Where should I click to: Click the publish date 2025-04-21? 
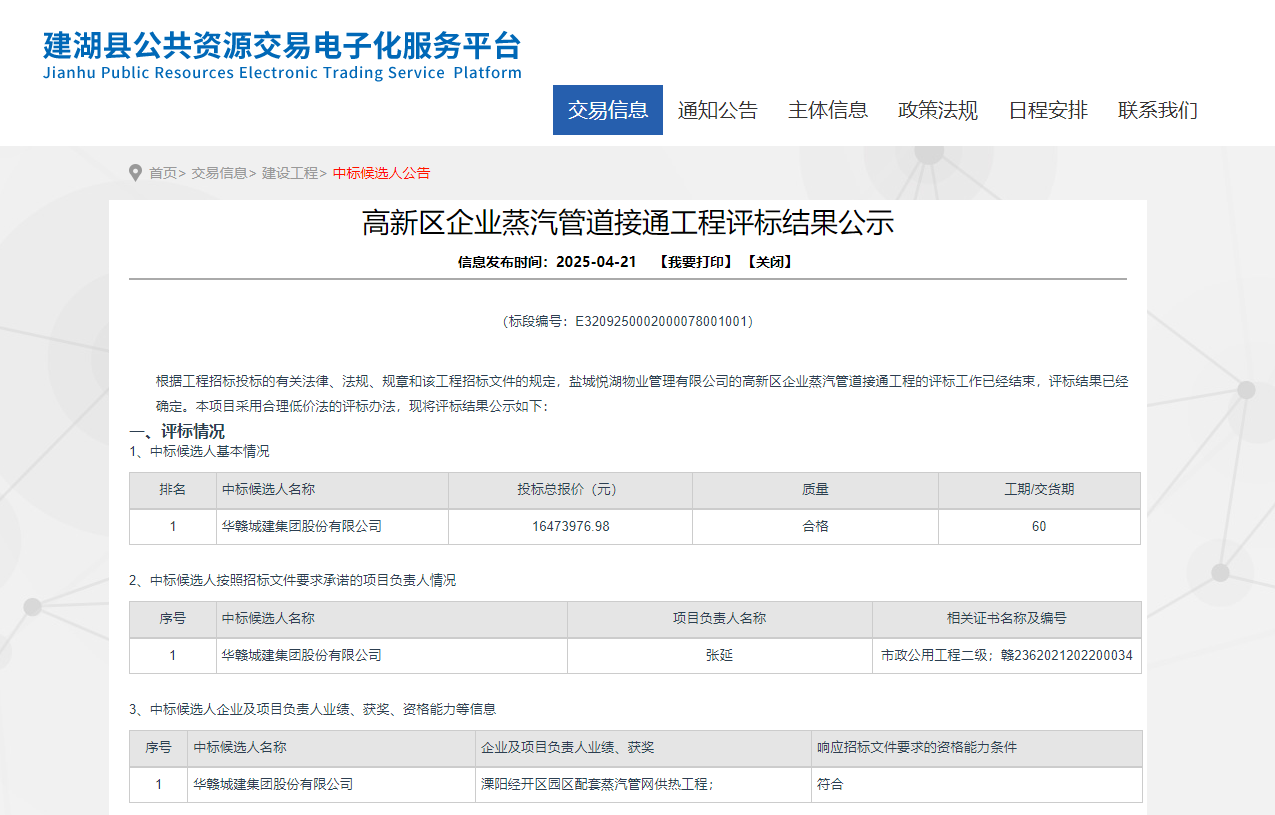point(596,262)
